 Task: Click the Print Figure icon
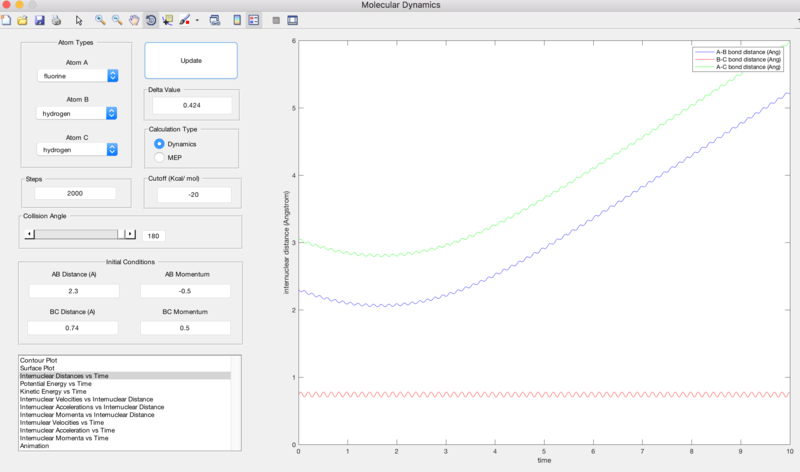pyautogui.click(x=56, y=20)
